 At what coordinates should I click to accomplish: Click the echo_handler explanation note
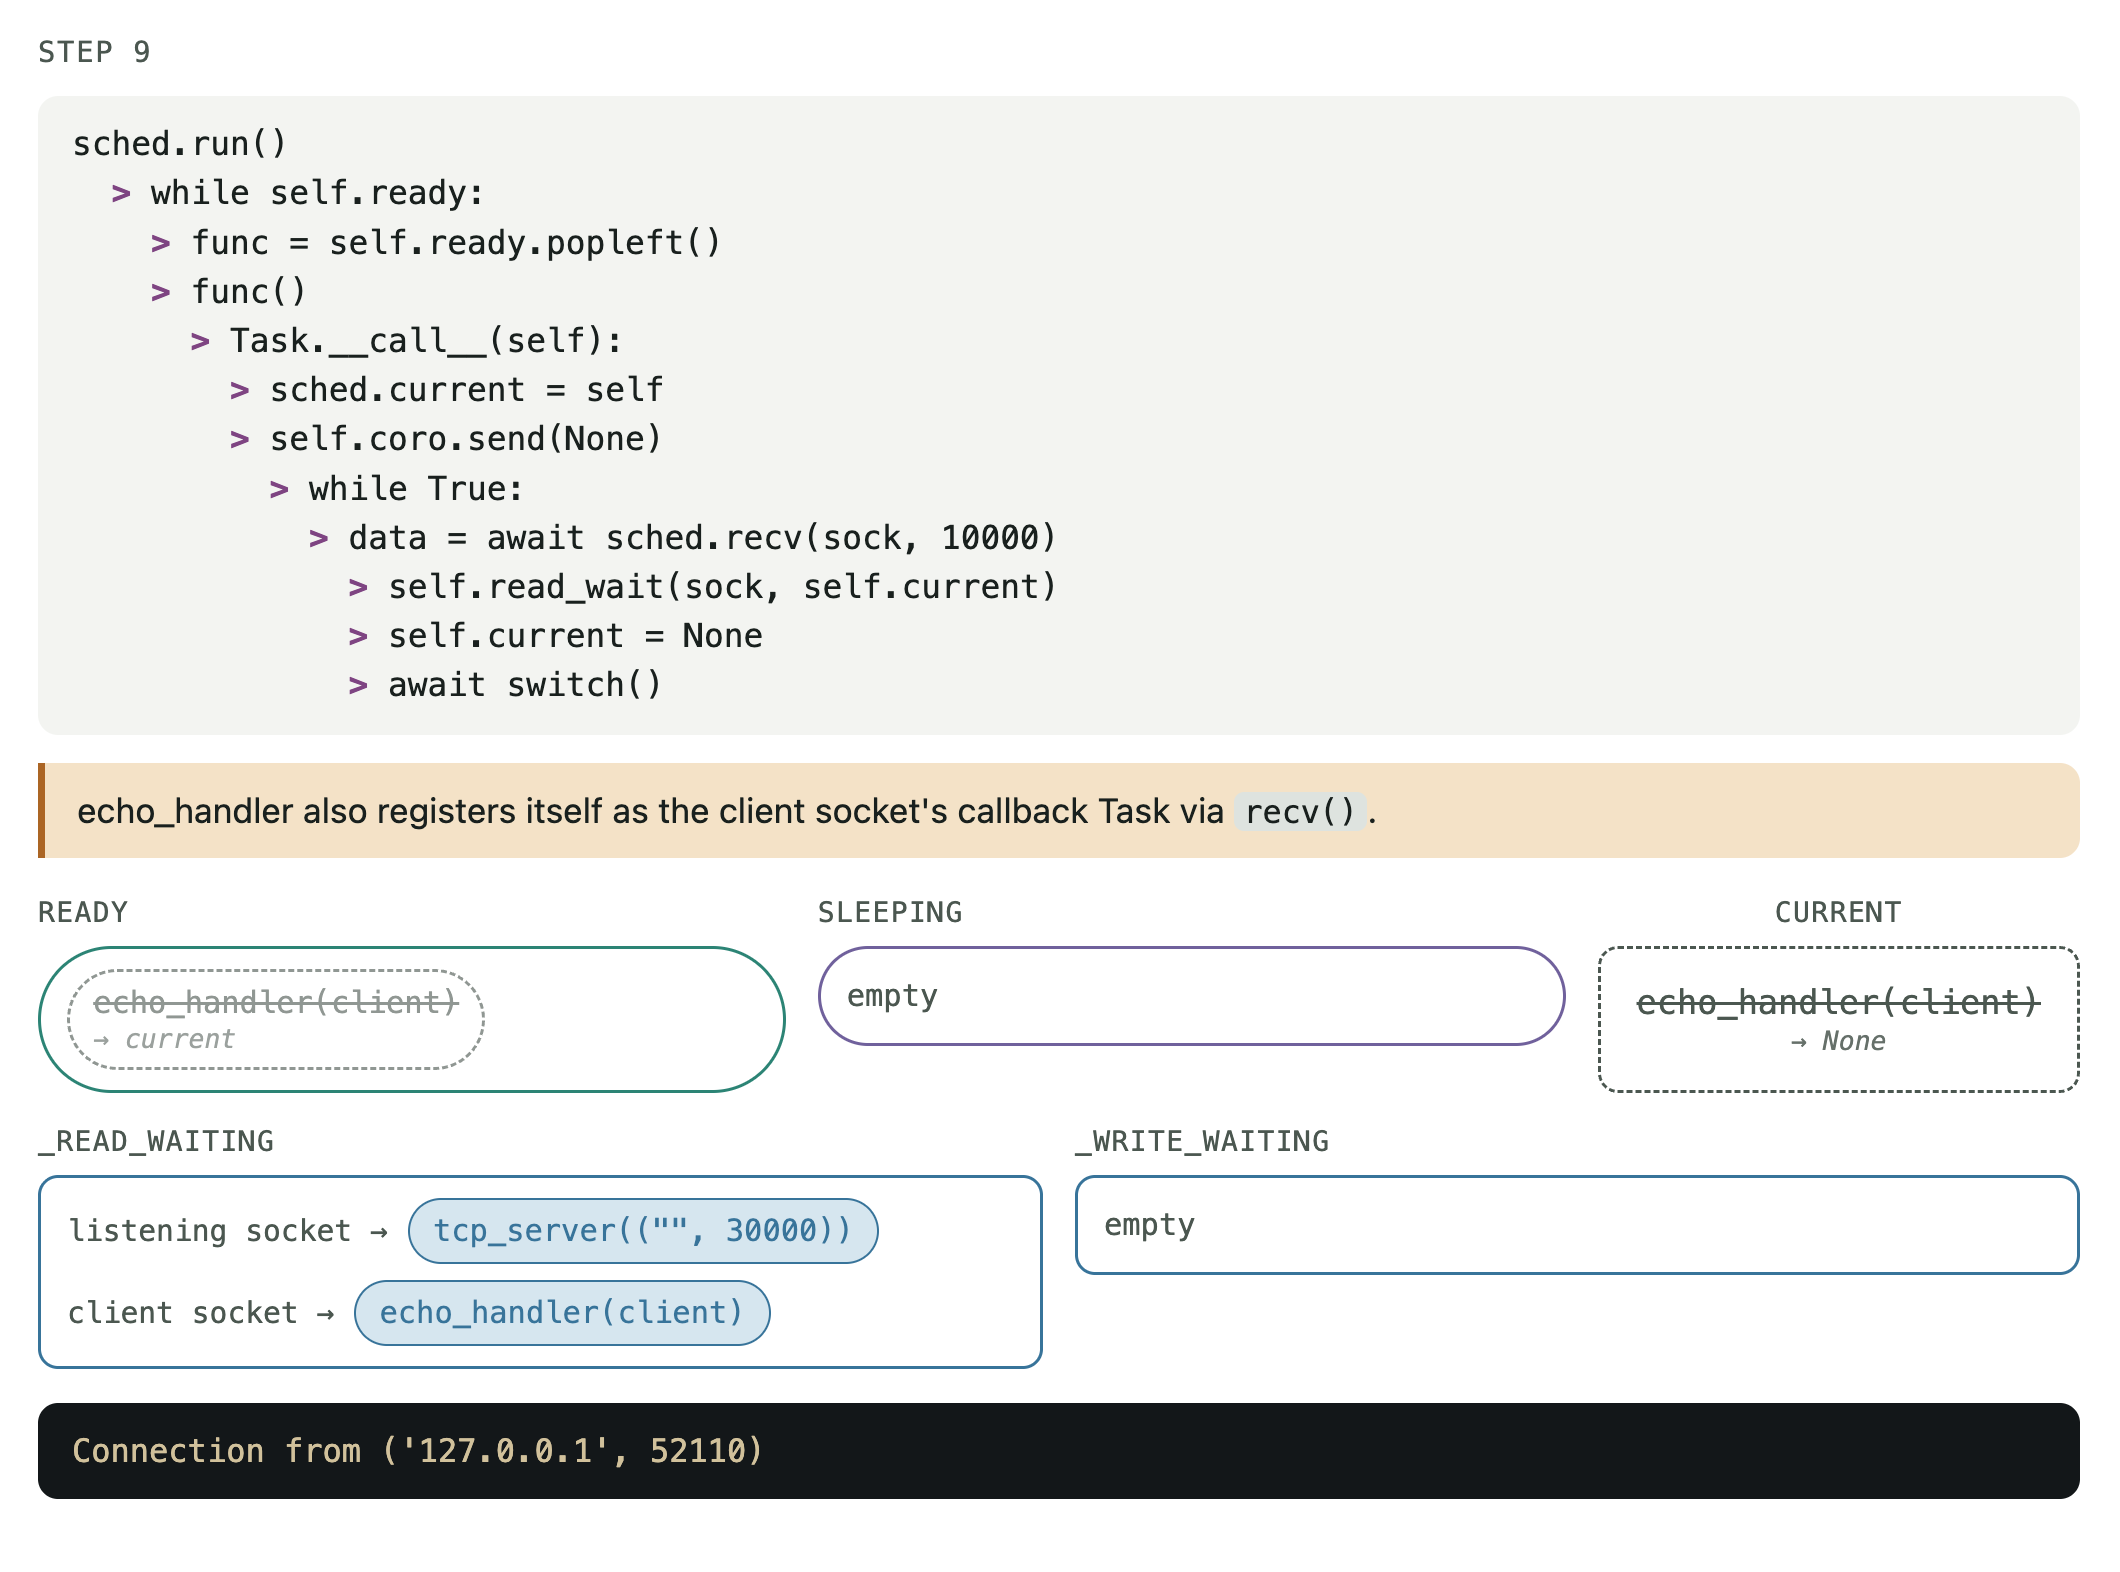(1059, 811)
